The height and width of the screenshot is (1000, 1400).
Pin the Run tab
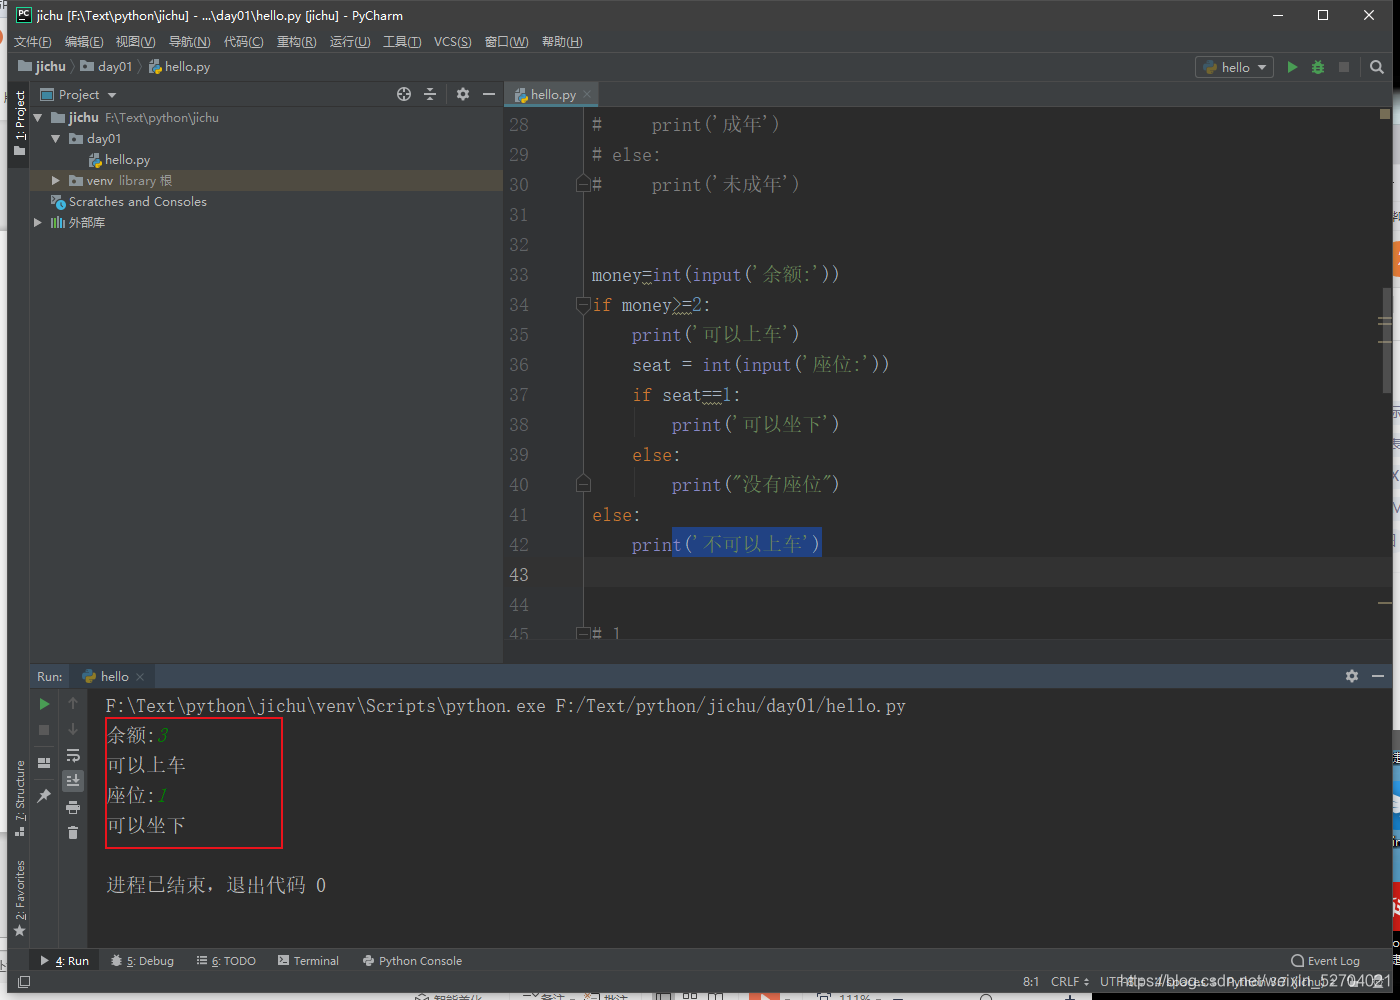coord(44,796)
